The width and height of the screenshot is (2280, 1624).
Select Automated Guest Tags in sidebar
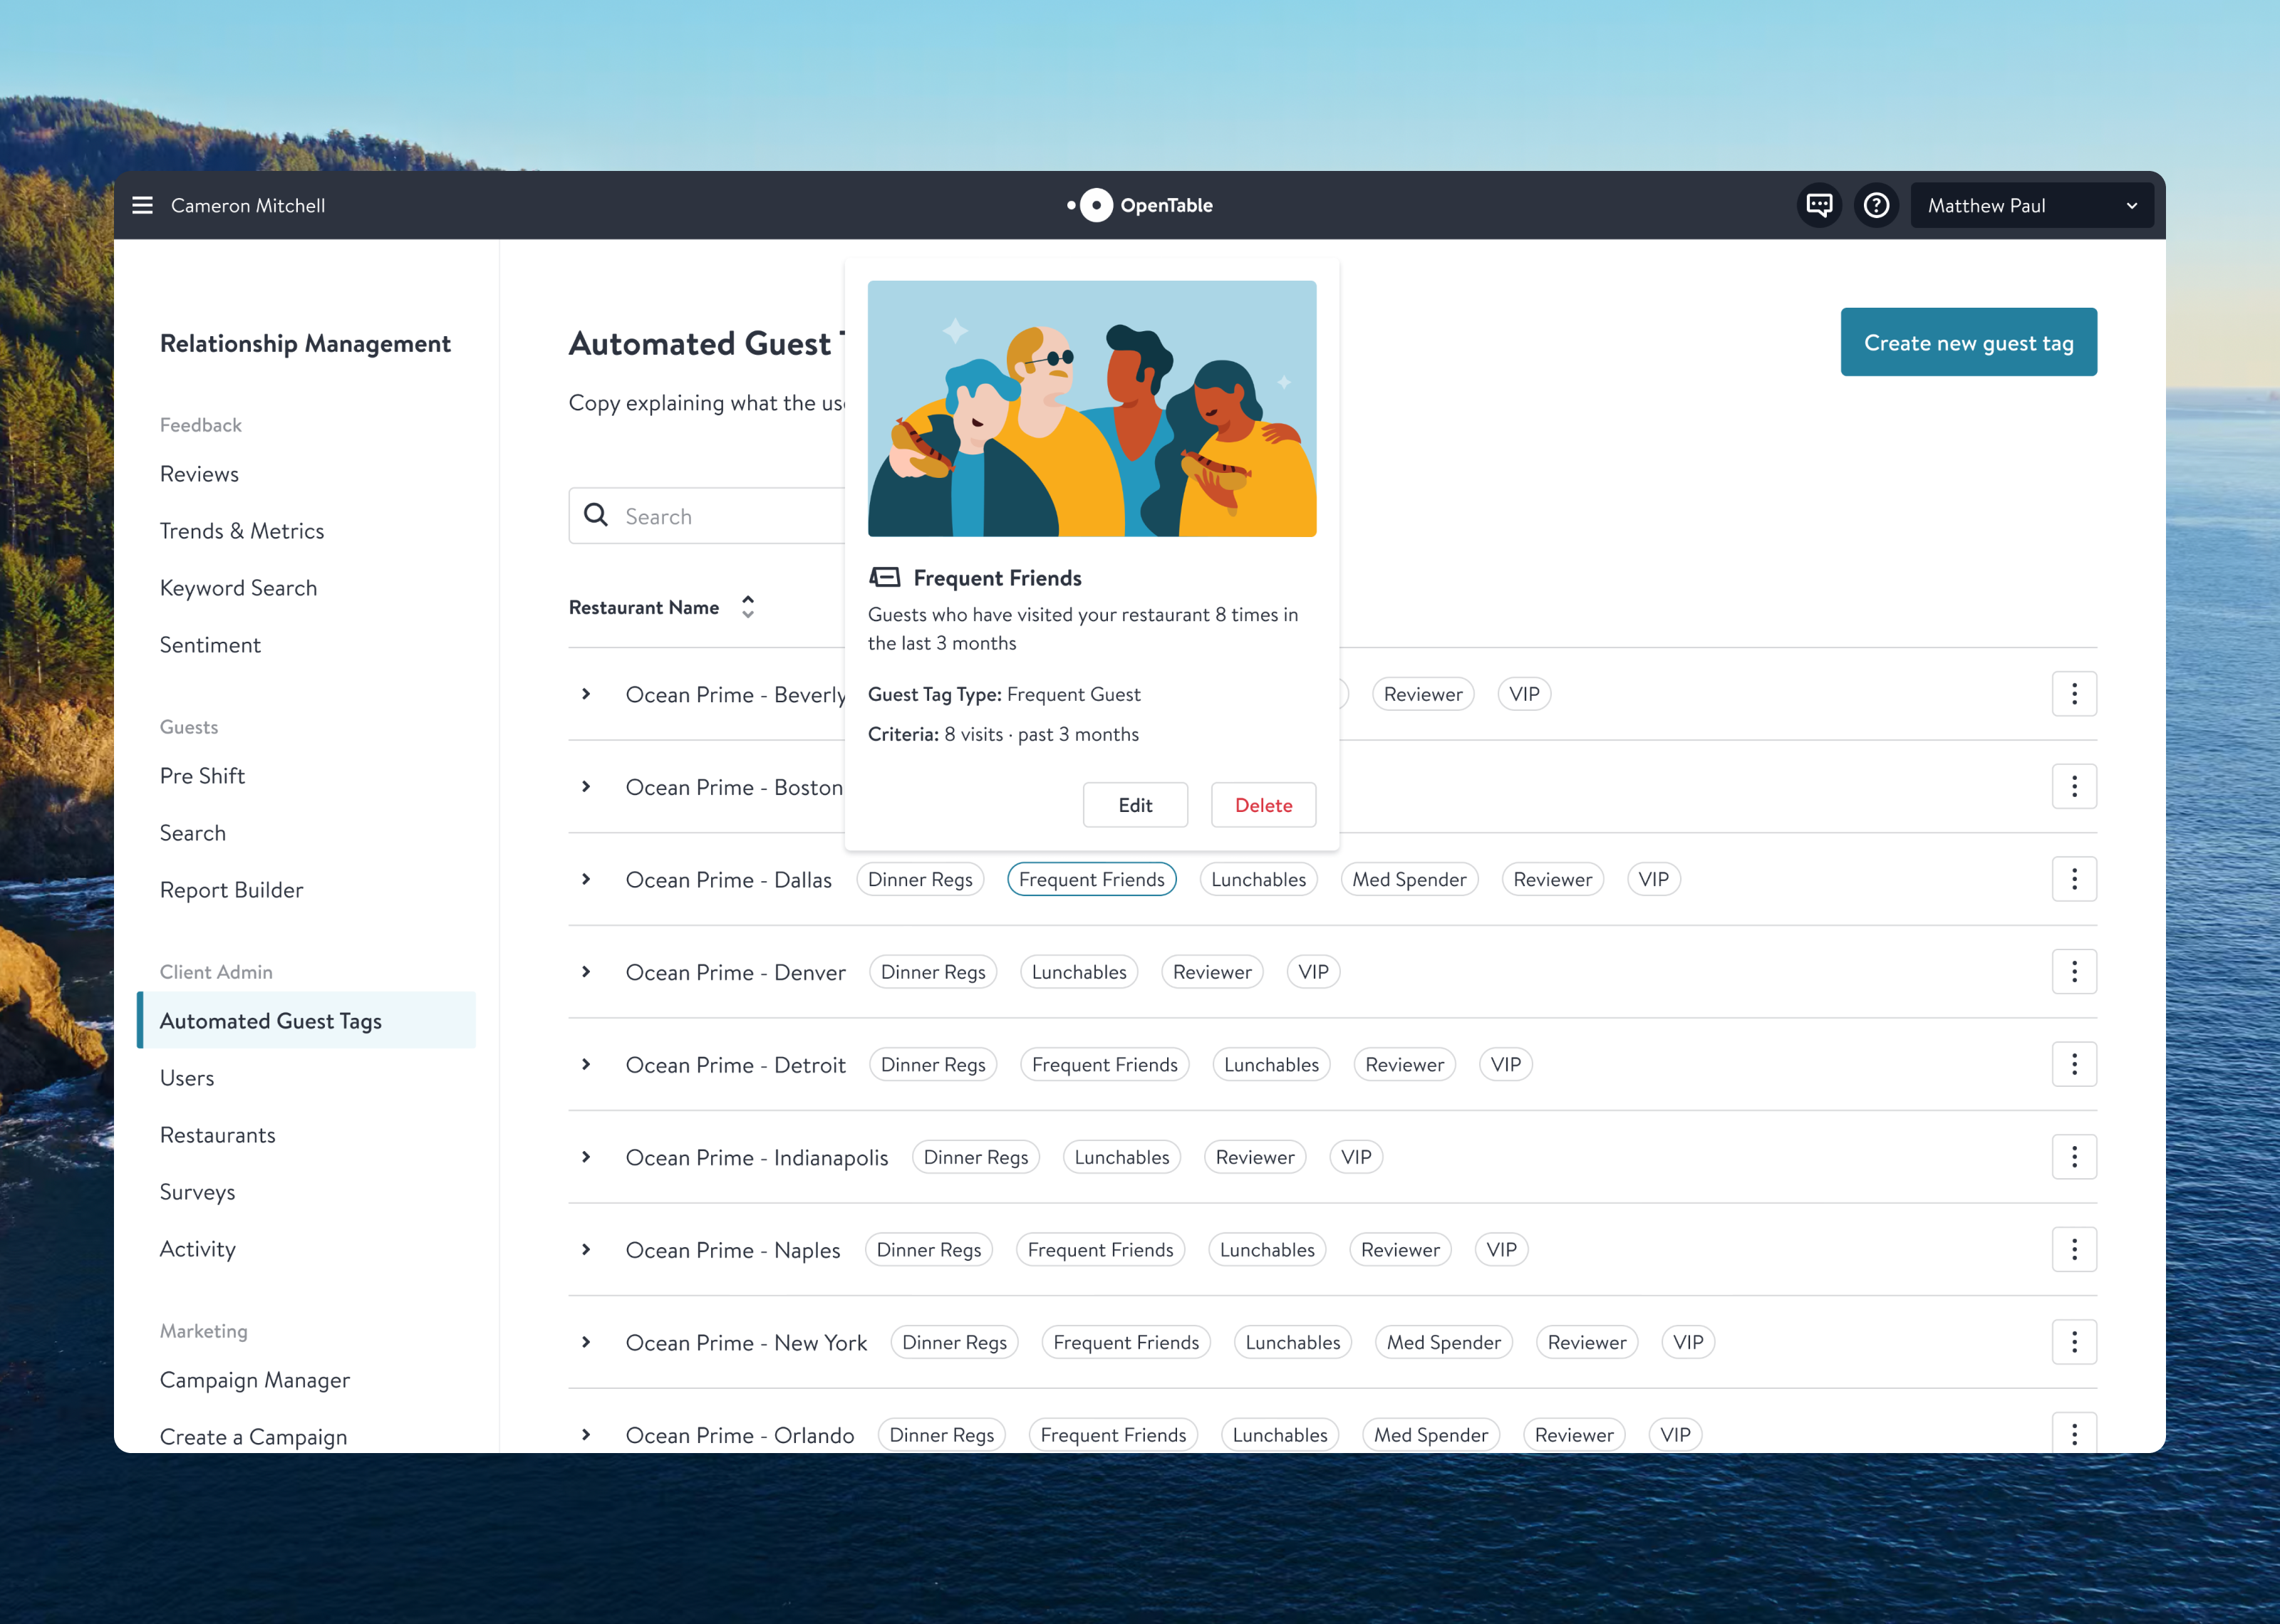pos(306,1020)
